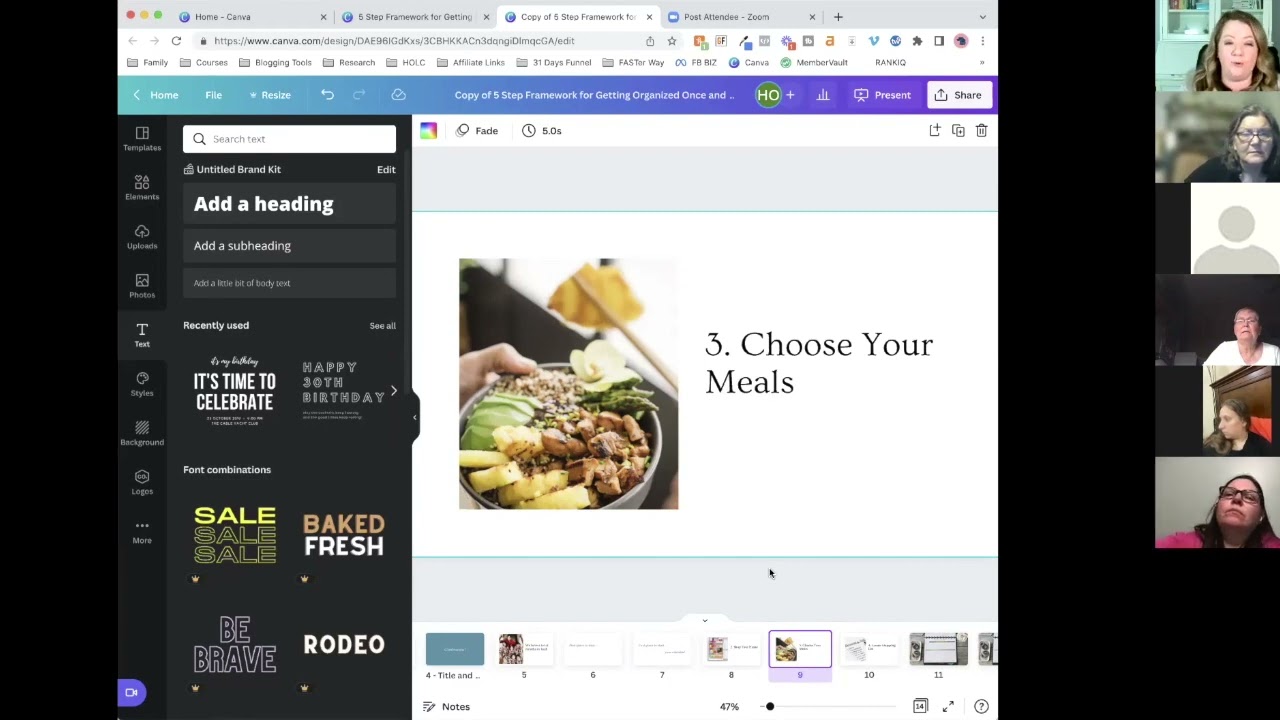Add a little bit of body text
1280x720 pixels.
tap(289, 283)
